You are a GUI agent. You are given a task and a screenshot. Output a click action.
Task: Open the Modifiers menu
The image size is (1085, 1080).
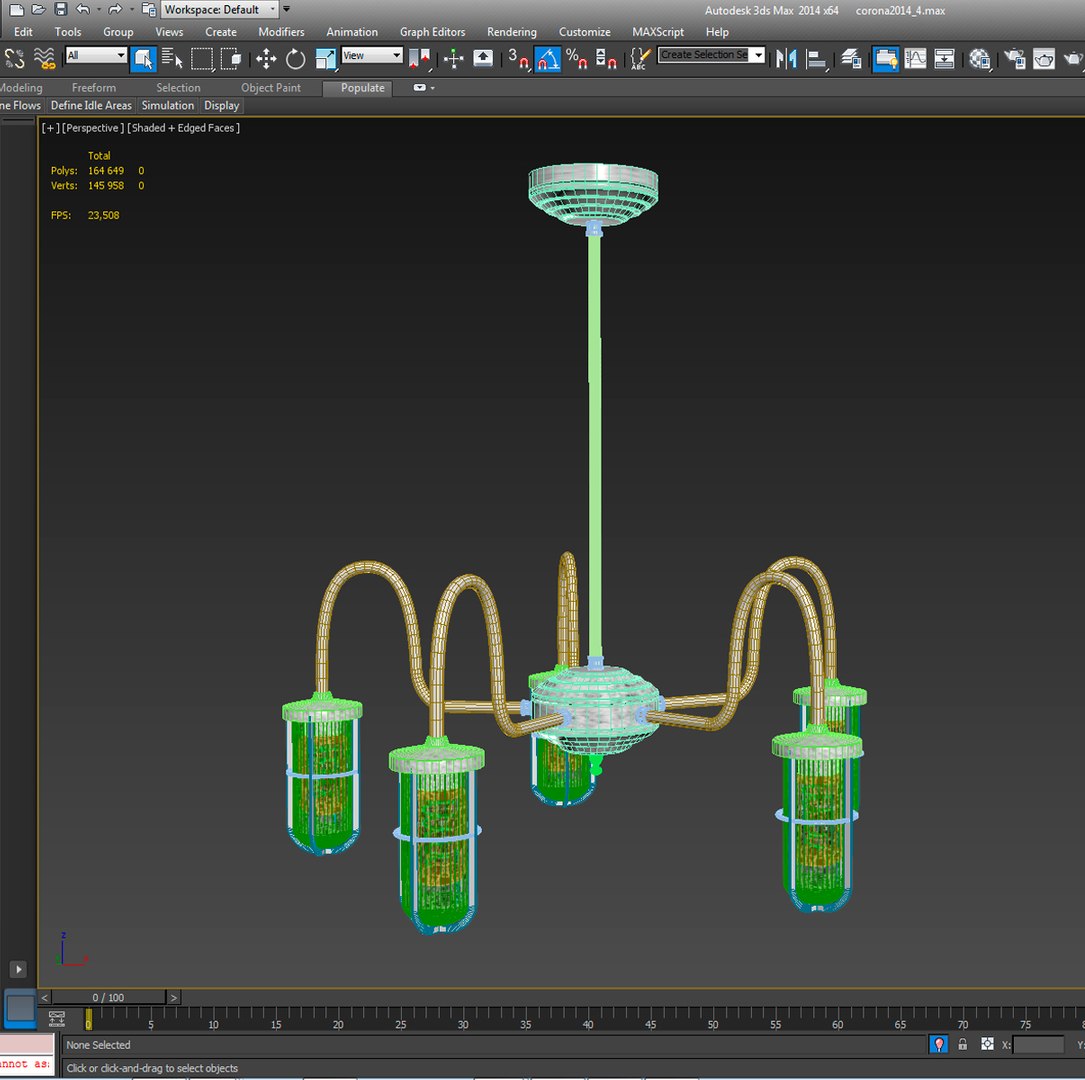click(x=281, y=32)
